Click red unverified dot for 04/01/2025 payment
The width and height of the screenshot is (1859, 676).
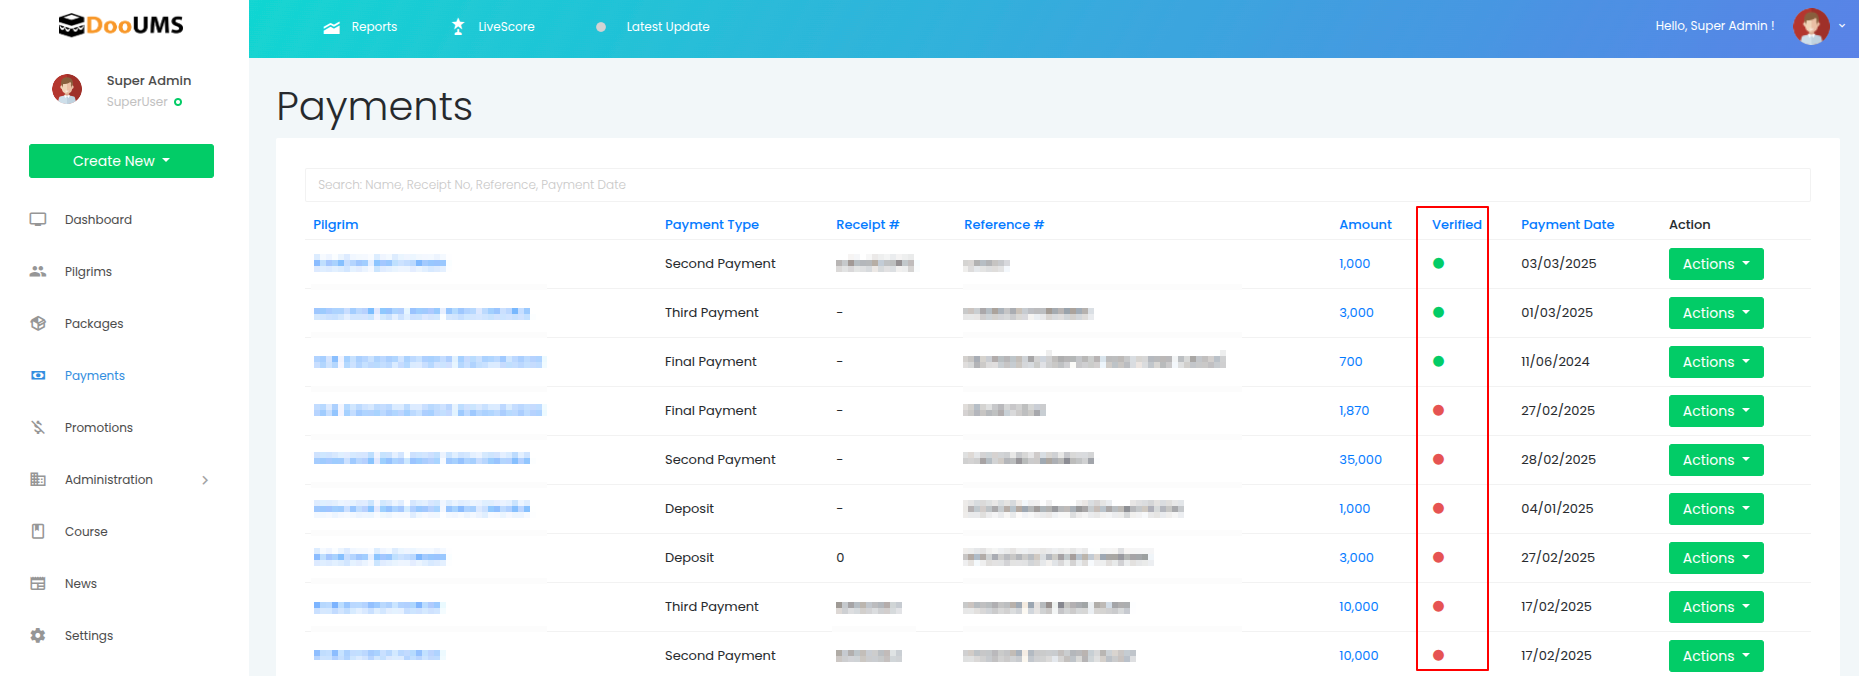click(1438, 508)
